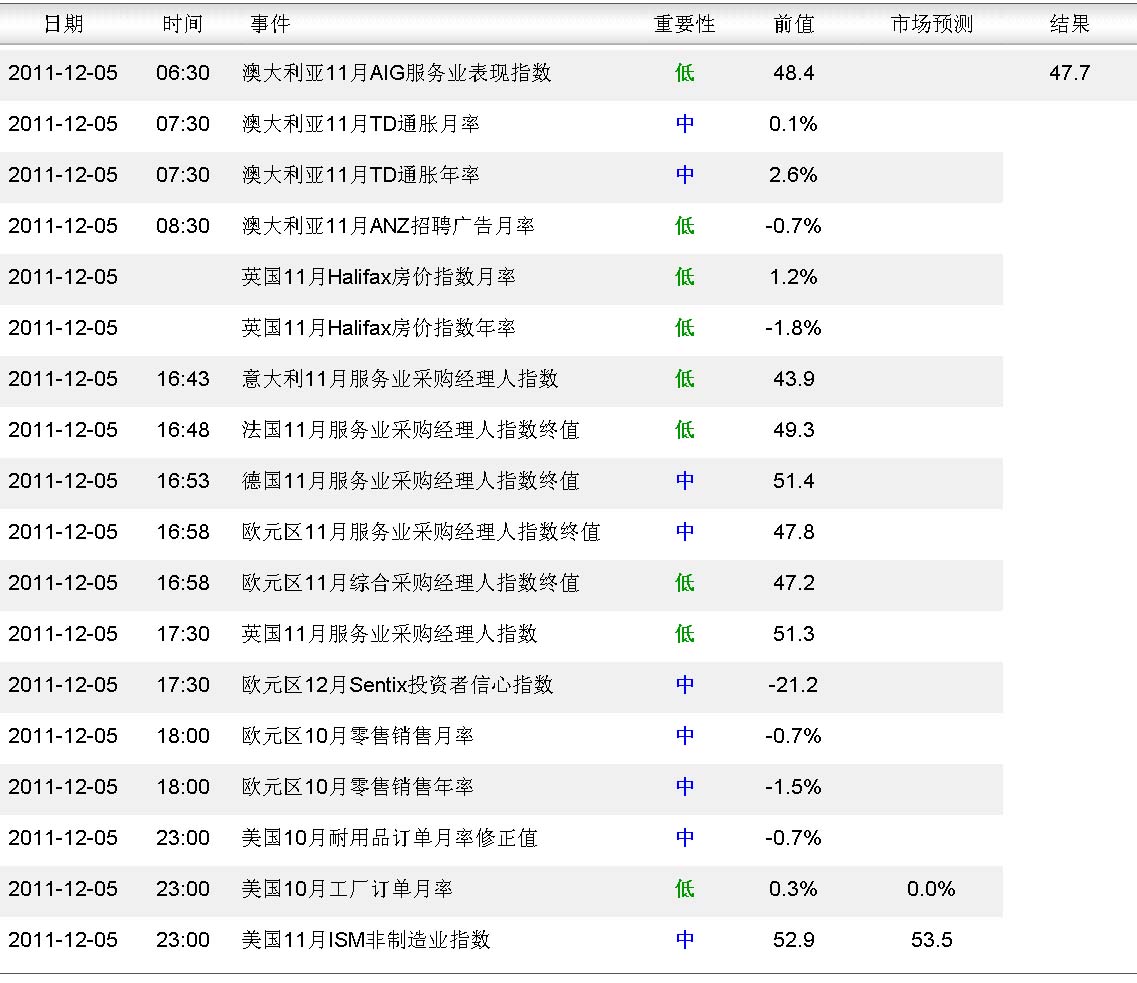This screenshot has height=983, width=1137.
Task: Click previous value -1.5%
Action: (x=793, y=787)
